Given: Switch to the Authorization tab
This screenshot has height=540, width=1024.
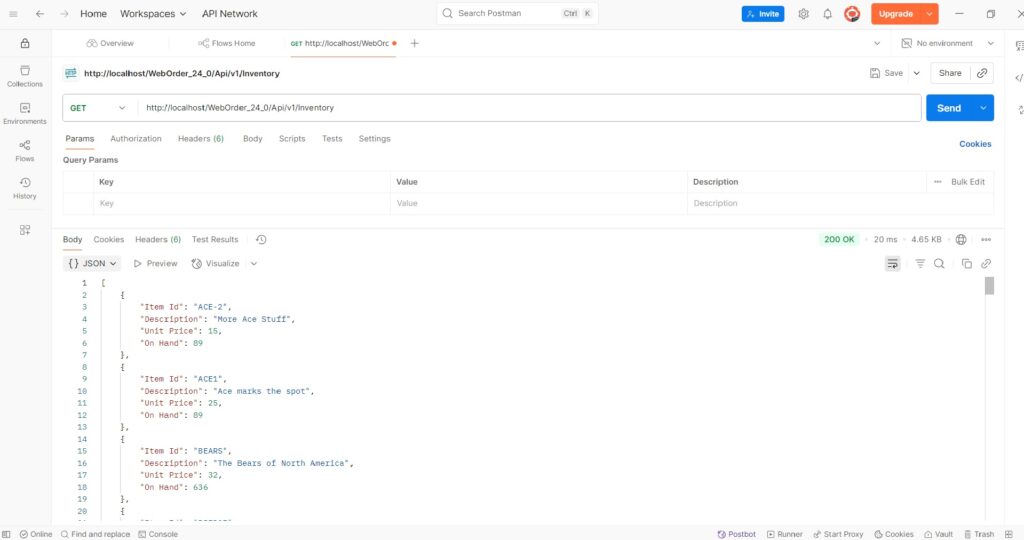Looking at the screenshot, I should pos(136,138).
